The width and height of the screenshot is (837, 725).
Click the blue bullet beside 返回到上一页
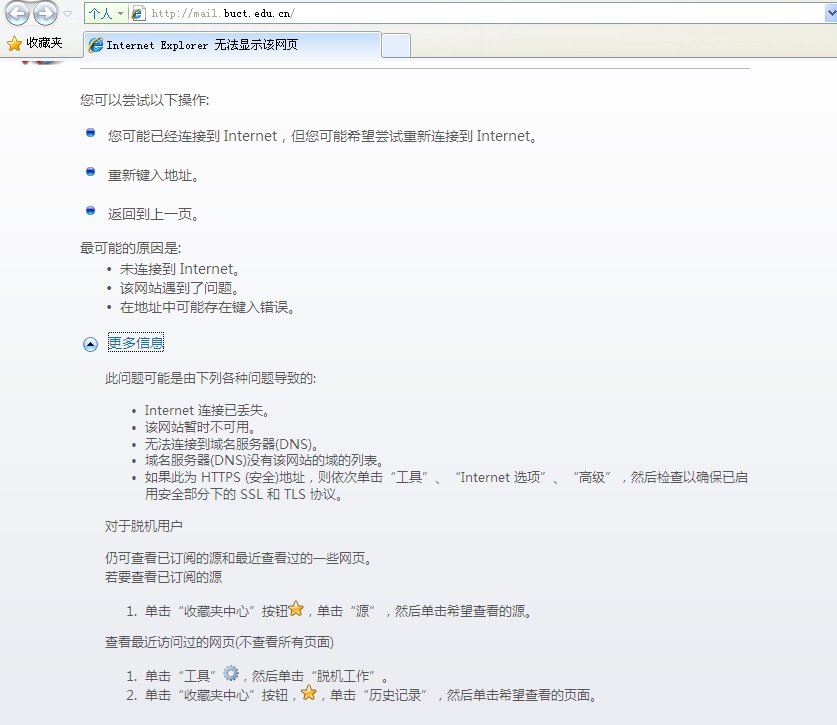(x=90, y=211)
